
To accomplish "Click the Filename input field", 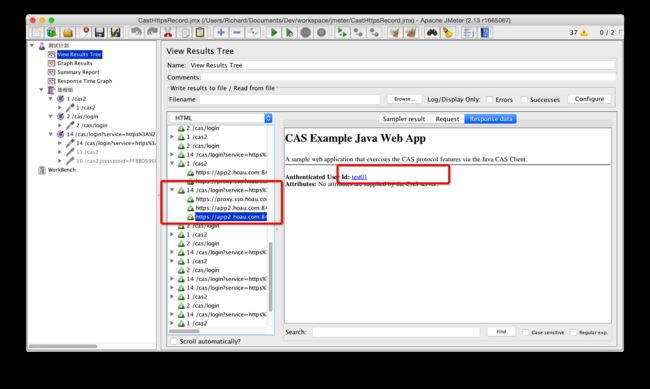I will click(289, 100).
